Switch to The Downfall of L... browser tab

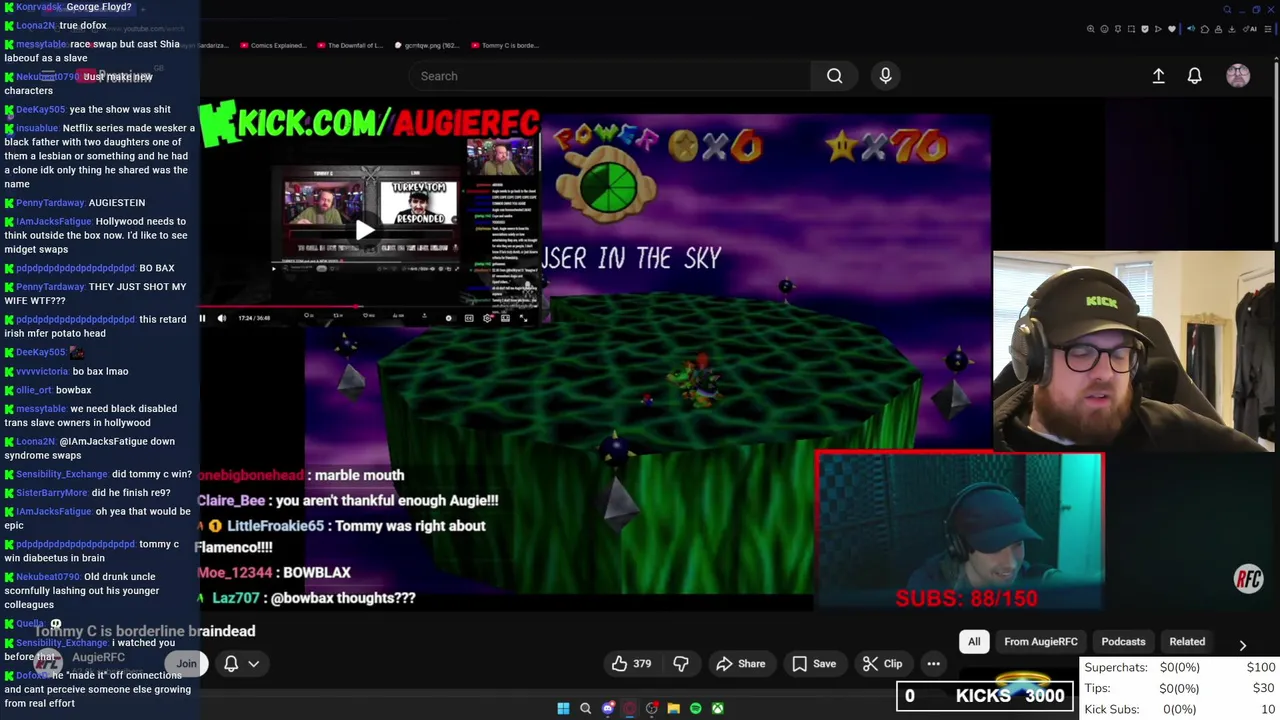click(x=349, y=45)
